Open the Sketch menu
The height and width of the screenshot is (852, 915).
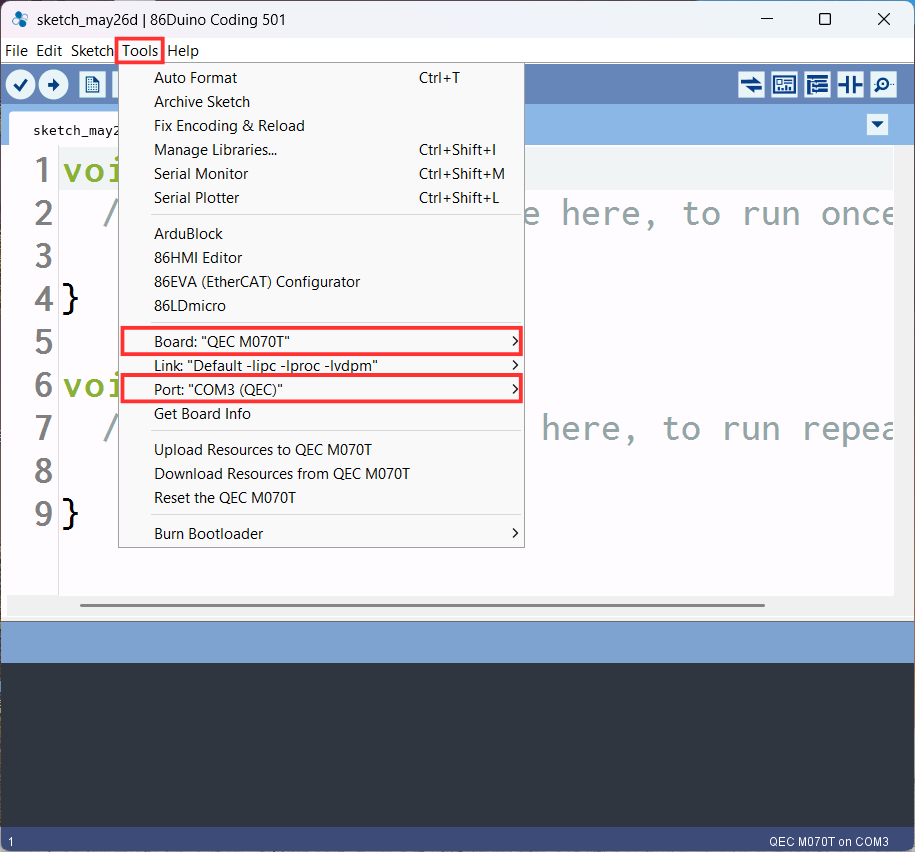[x=92, y=51]
